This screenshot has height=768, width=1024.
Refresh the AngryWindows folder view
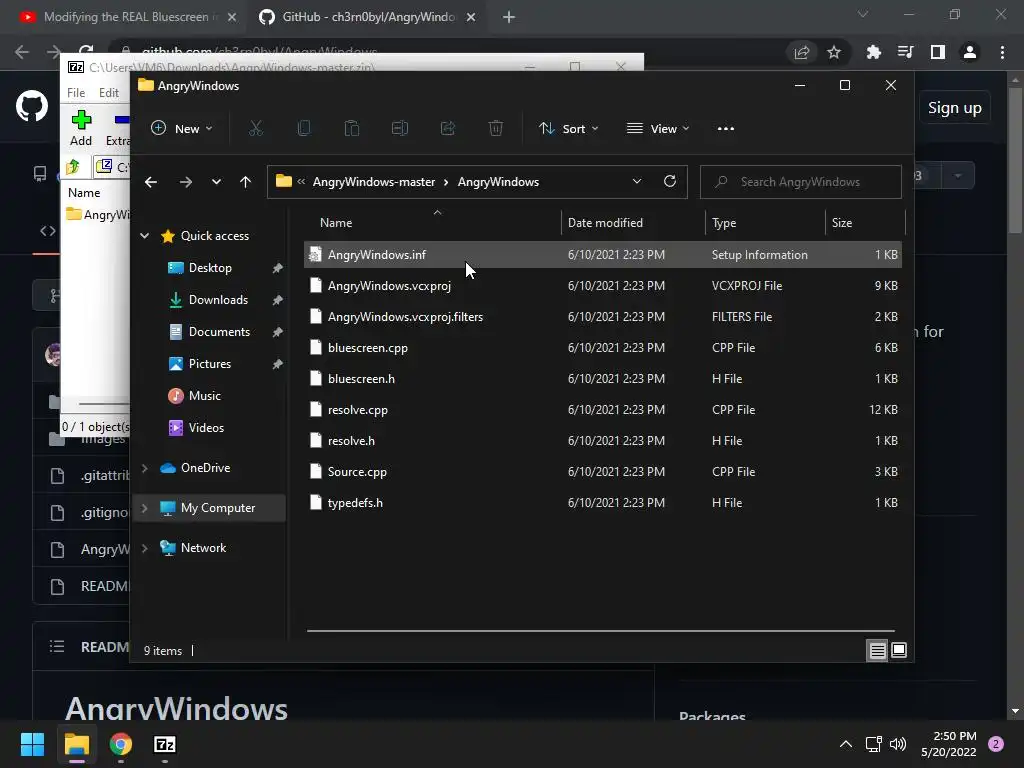tap(669, 181)
